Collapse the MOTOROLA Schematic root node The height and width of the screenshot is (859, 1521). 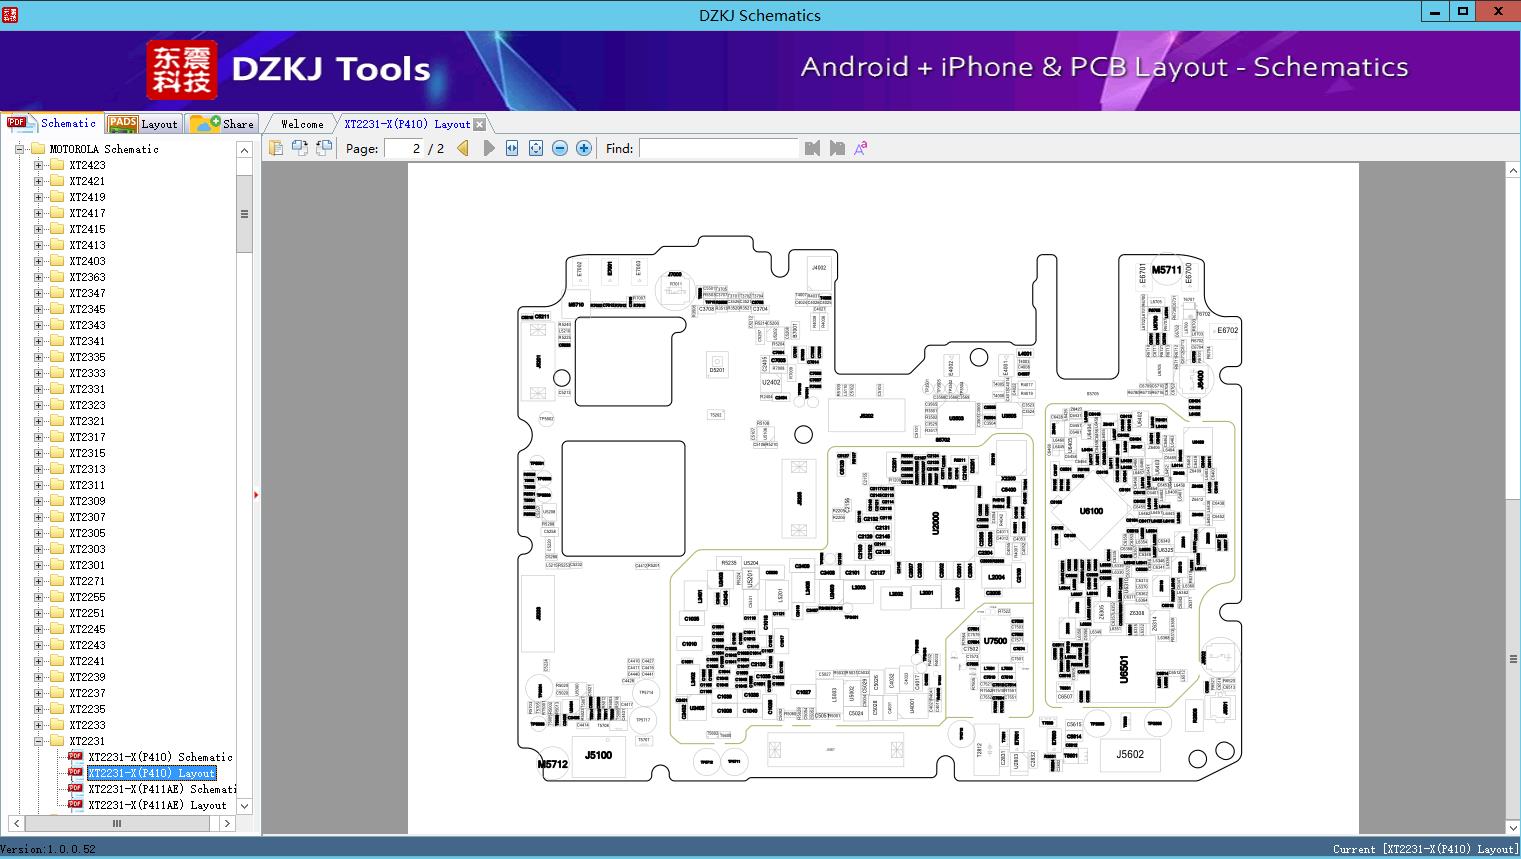point(19,149)
